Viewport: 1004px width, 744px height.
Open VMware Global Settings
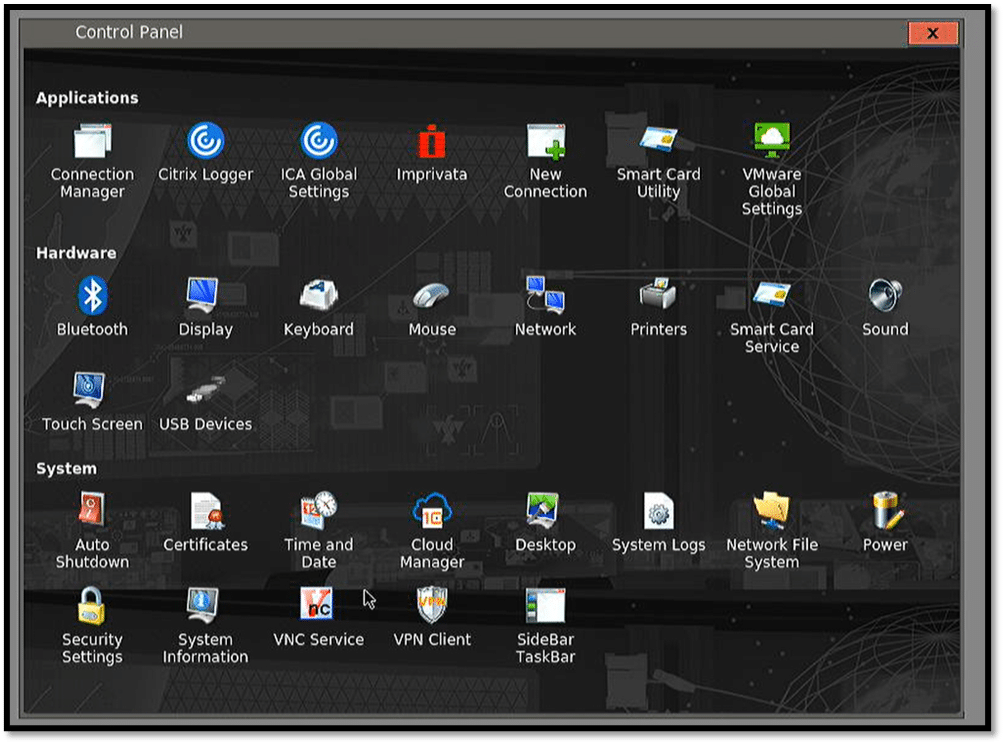[x=772, y=169]
